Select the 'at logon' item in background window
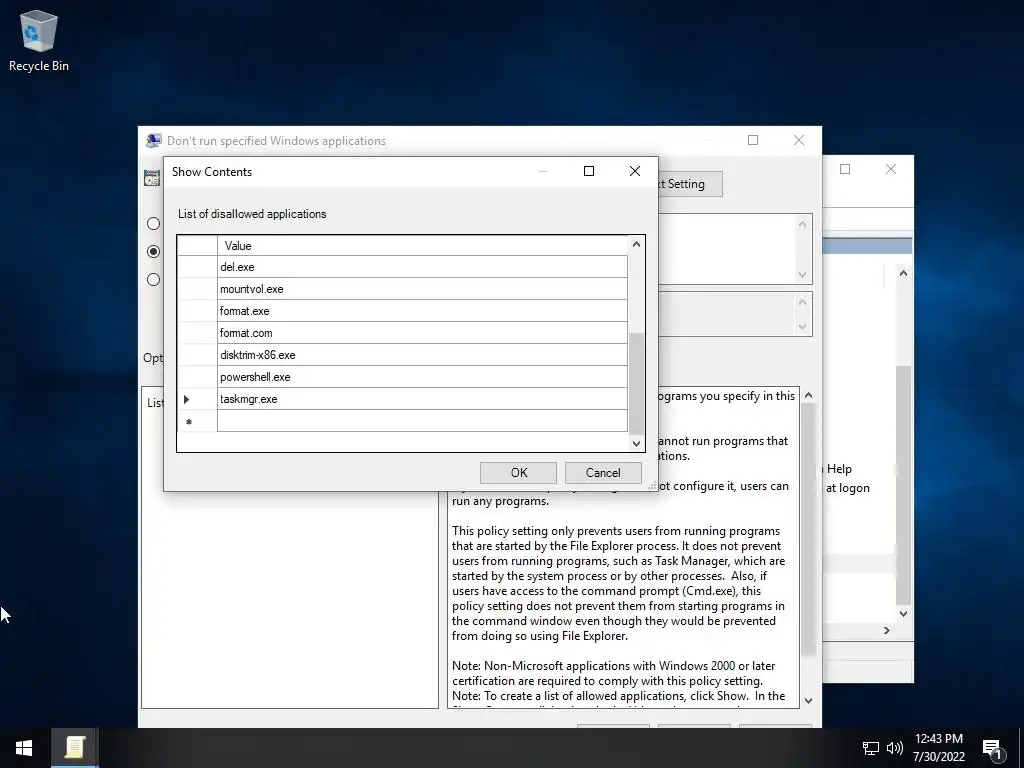The height and width of the screenshot is (768, 1024). pos(848,488)
